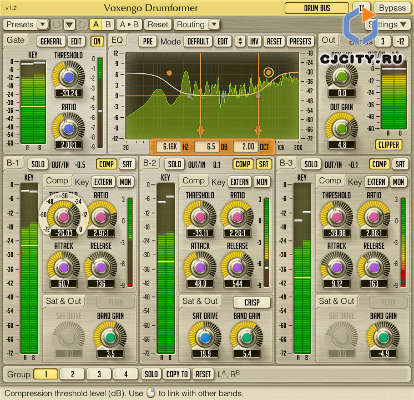Toggle COMP on band B-2
Viewport: 414px width, 400px height.
243,164
